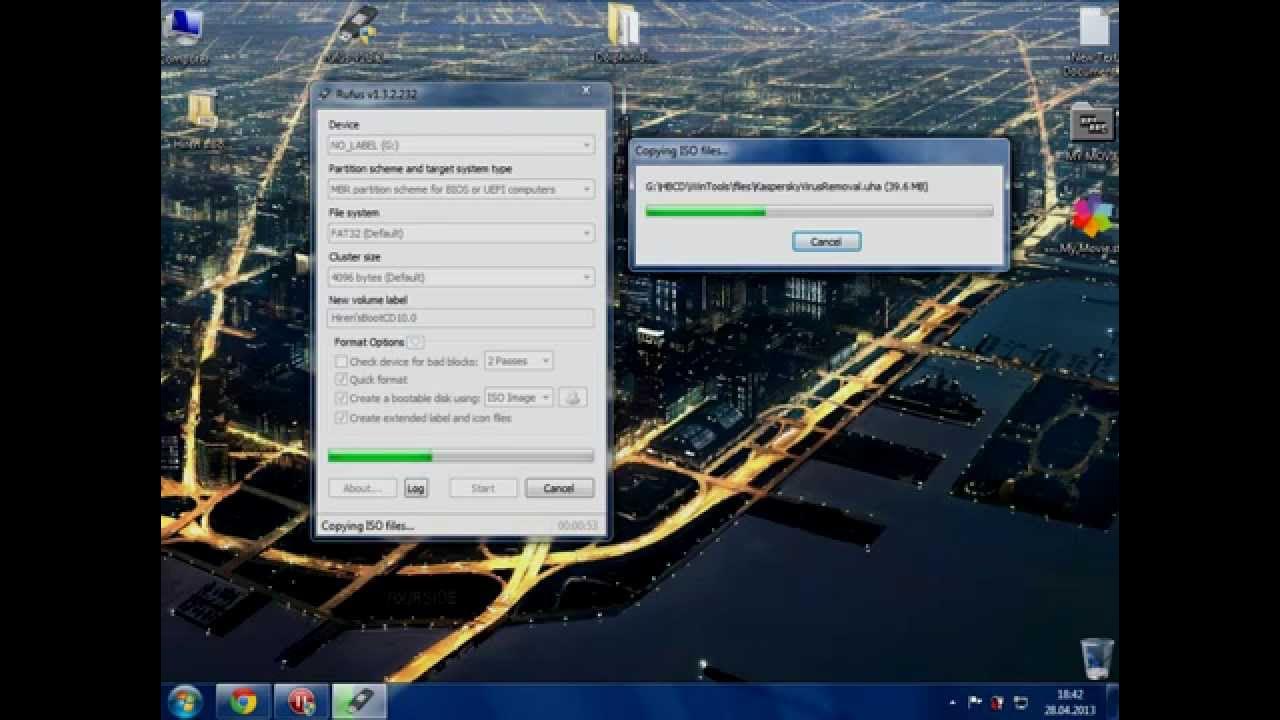
Task: Open the clock showing 18:42
Action: [1069, 701]
